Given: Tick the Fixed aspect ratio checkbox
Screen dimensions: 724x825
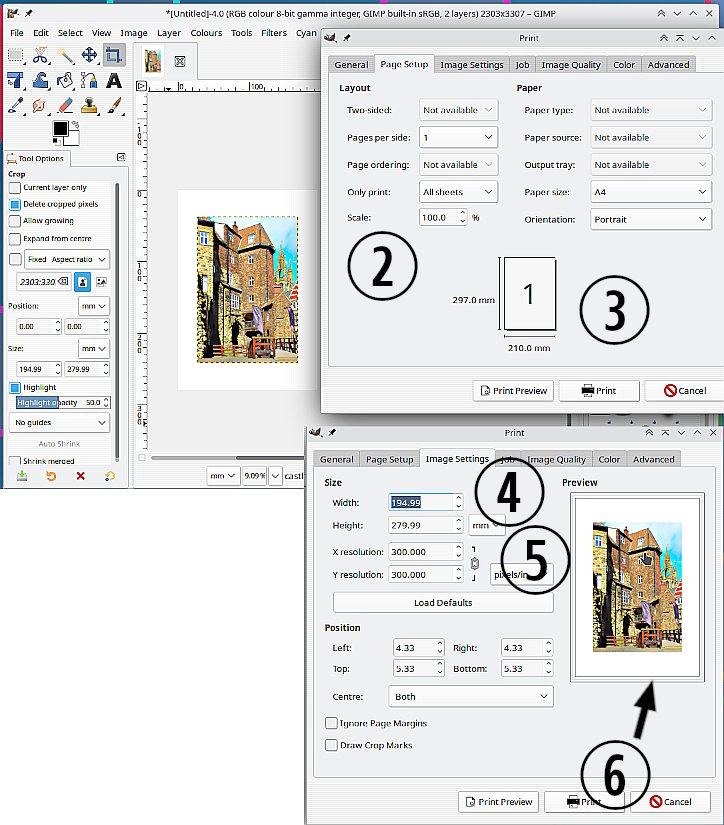Looking at the screenshot, I should 15,259.
